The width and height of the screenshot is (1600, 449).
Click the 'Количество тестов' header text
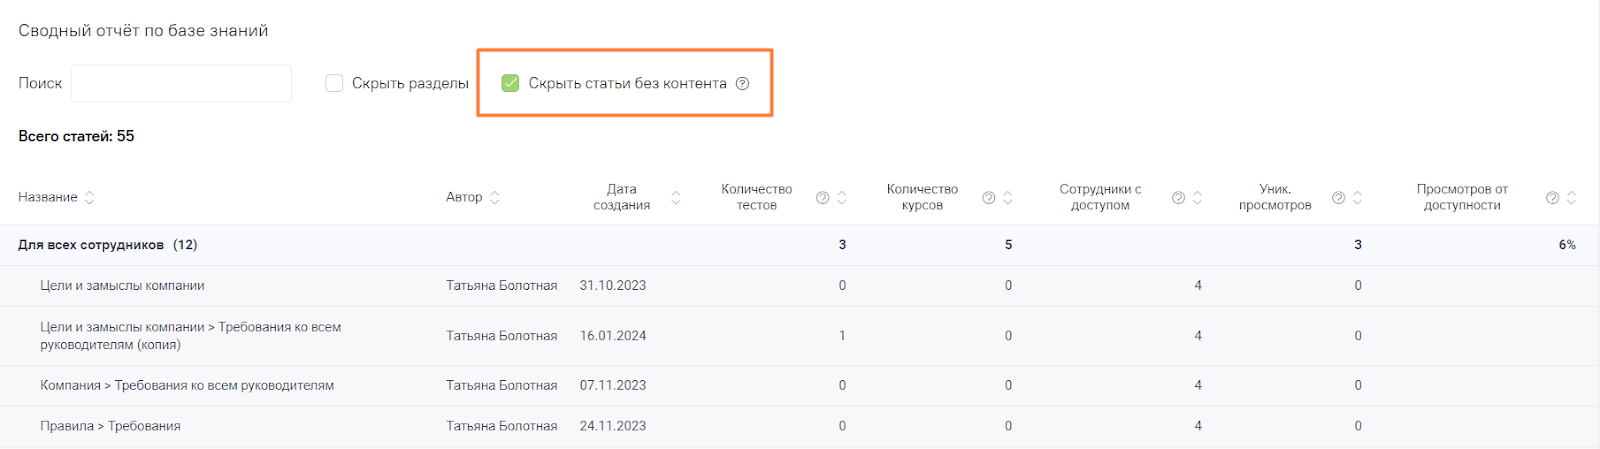(x=756, y=197)
